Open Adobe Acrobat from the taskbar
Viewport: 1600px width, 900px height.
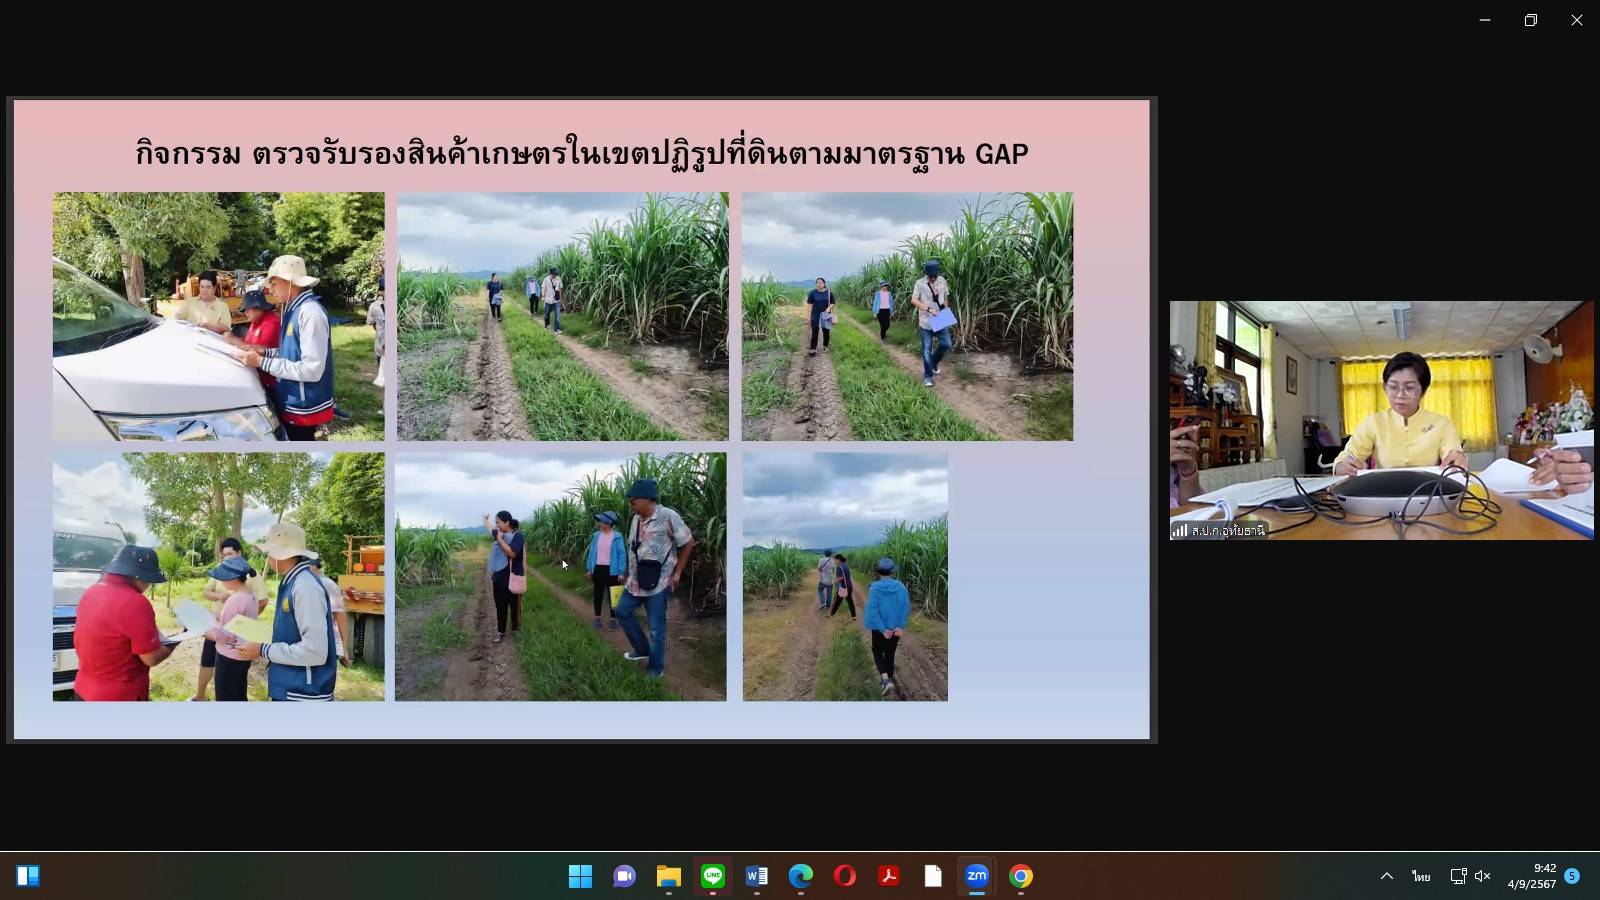click(888, 876)
